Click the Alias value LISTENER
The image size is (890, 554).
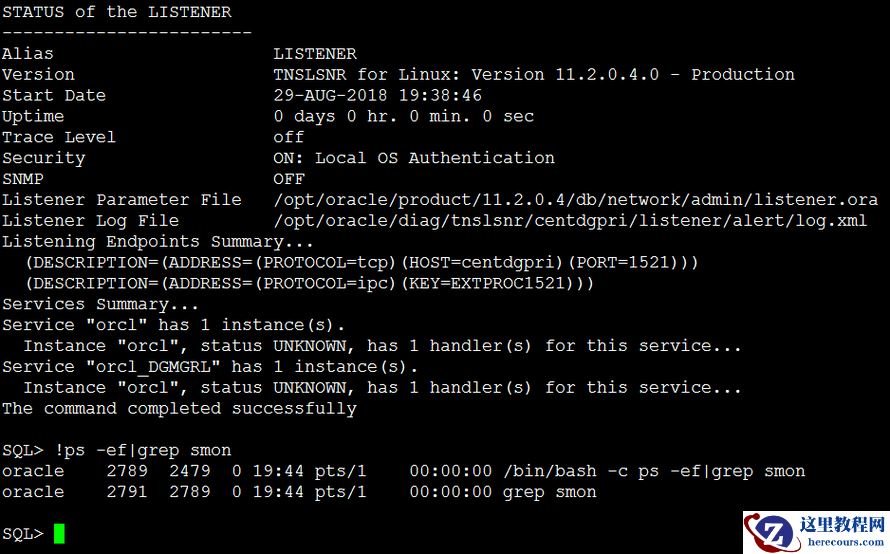(x=315, y=54)
